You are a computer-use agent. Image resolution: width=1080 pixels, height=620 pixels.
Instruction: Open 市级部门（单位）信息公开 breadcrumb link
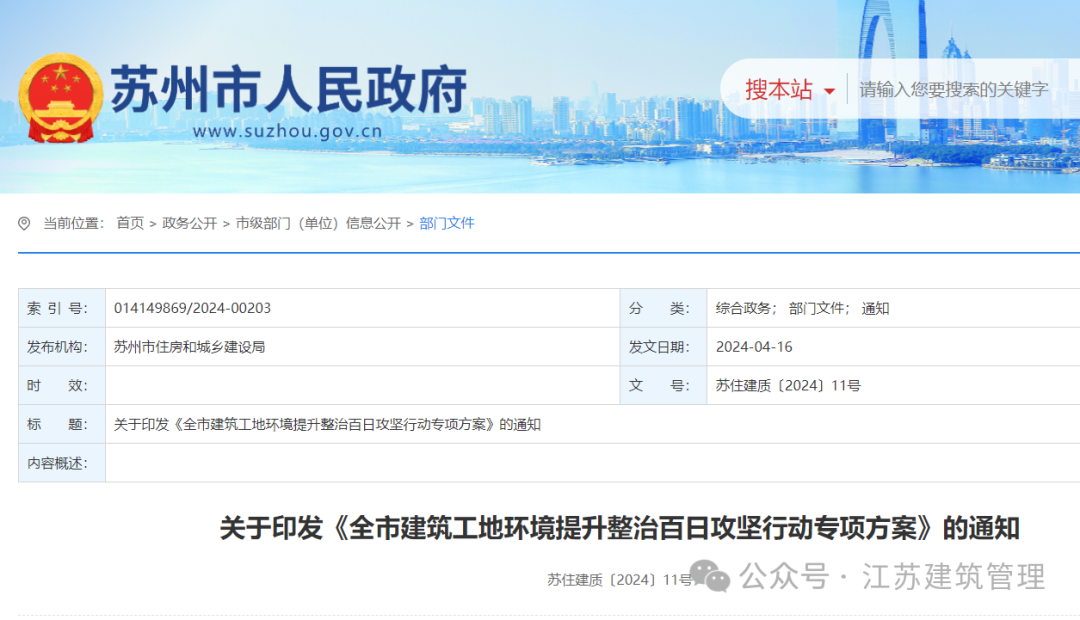[x=318, y=223]
